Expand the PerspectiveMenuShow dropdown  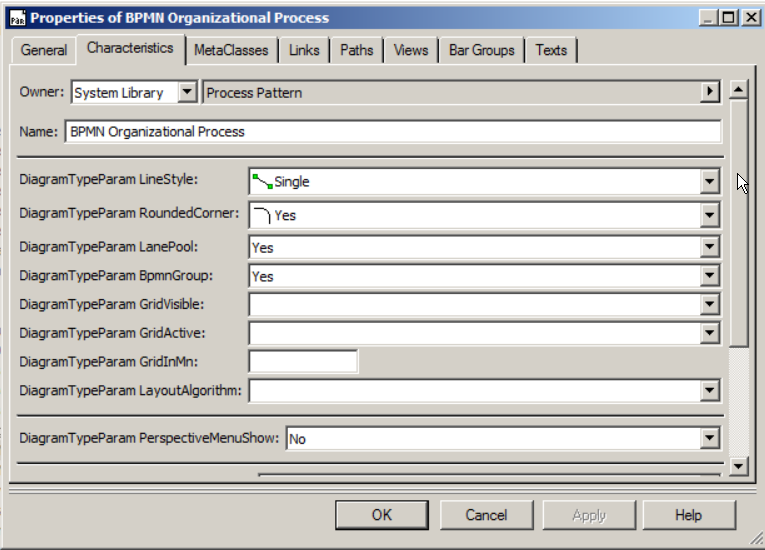[x=710, y=438]
